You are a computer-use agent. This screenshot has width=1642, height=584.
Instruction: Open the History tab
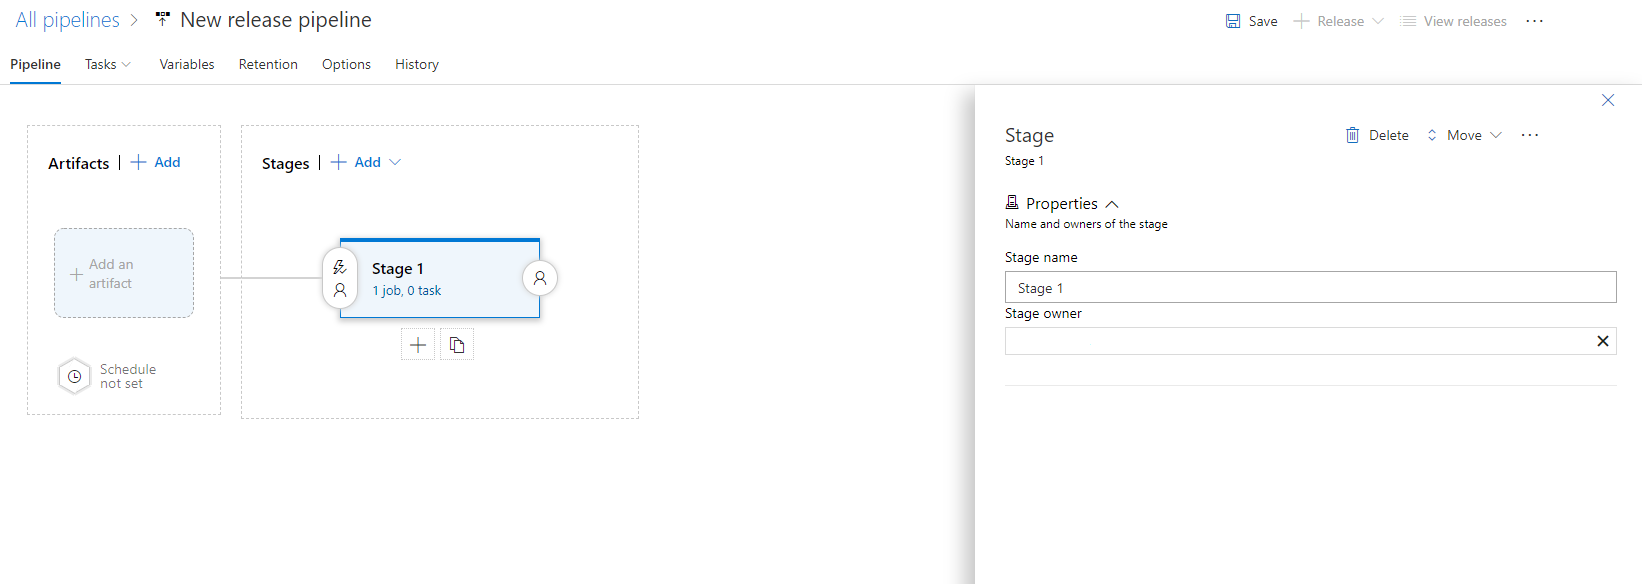pos(416,64)
